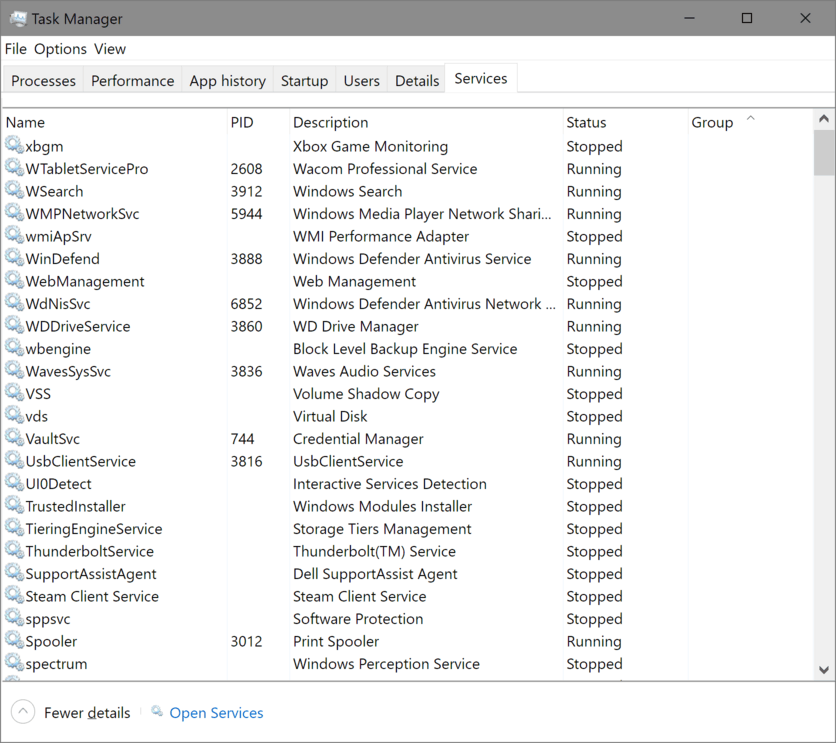Click the Task Manager title bar icon
836x743 pixels.
click(18, 19)
